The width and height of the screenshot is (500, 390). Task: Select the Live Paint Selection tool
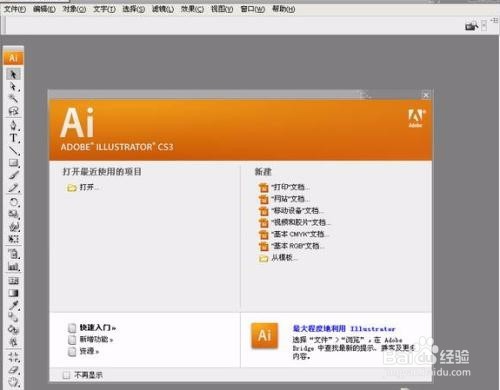click(x=13, y=342)
